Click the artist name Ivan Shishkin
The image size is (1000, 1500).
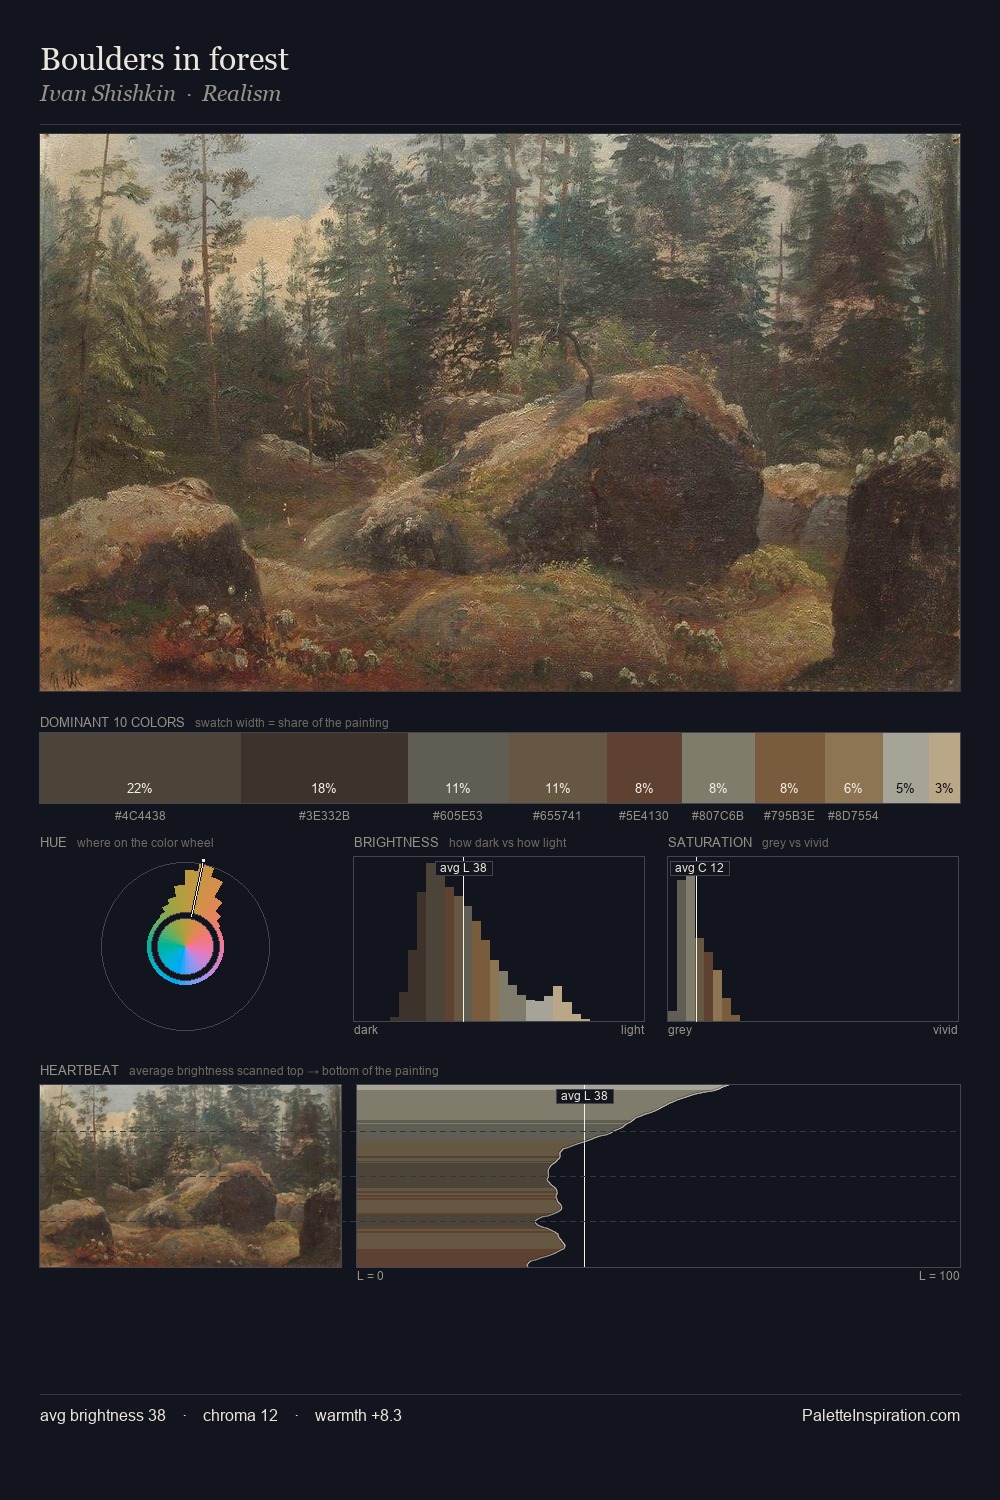(x=108, y=94)
